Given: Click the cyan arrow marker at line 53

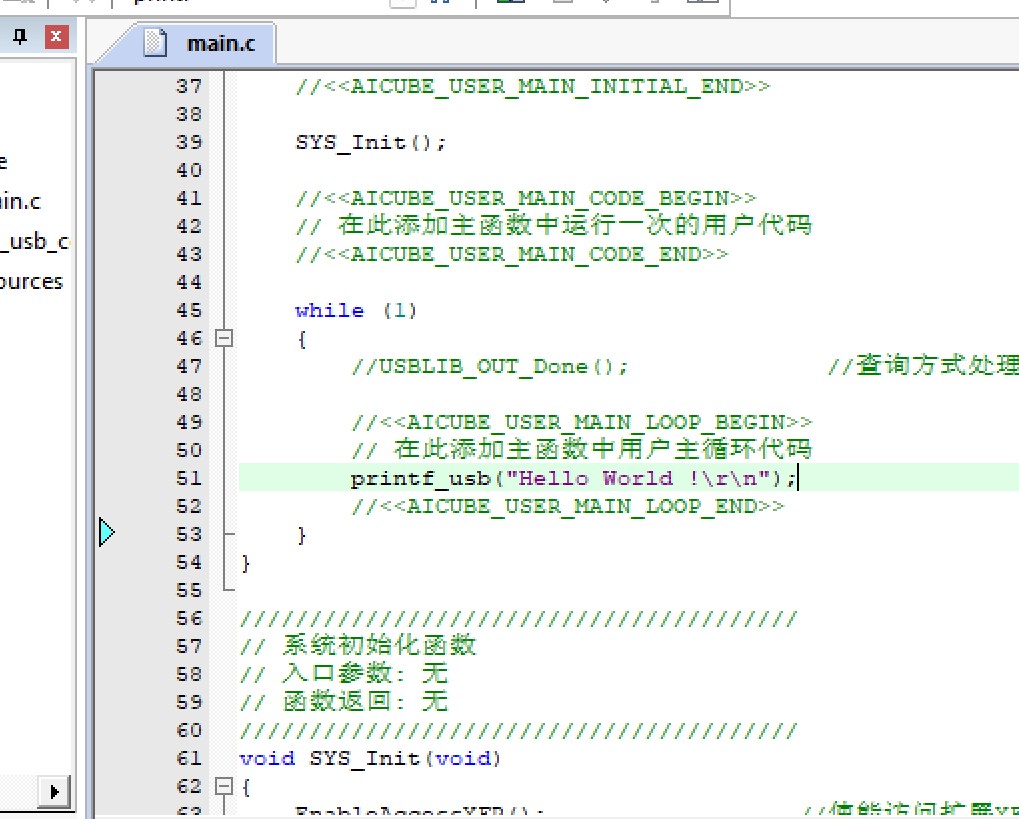Looking at the screenshot, I should pos(108,533).
